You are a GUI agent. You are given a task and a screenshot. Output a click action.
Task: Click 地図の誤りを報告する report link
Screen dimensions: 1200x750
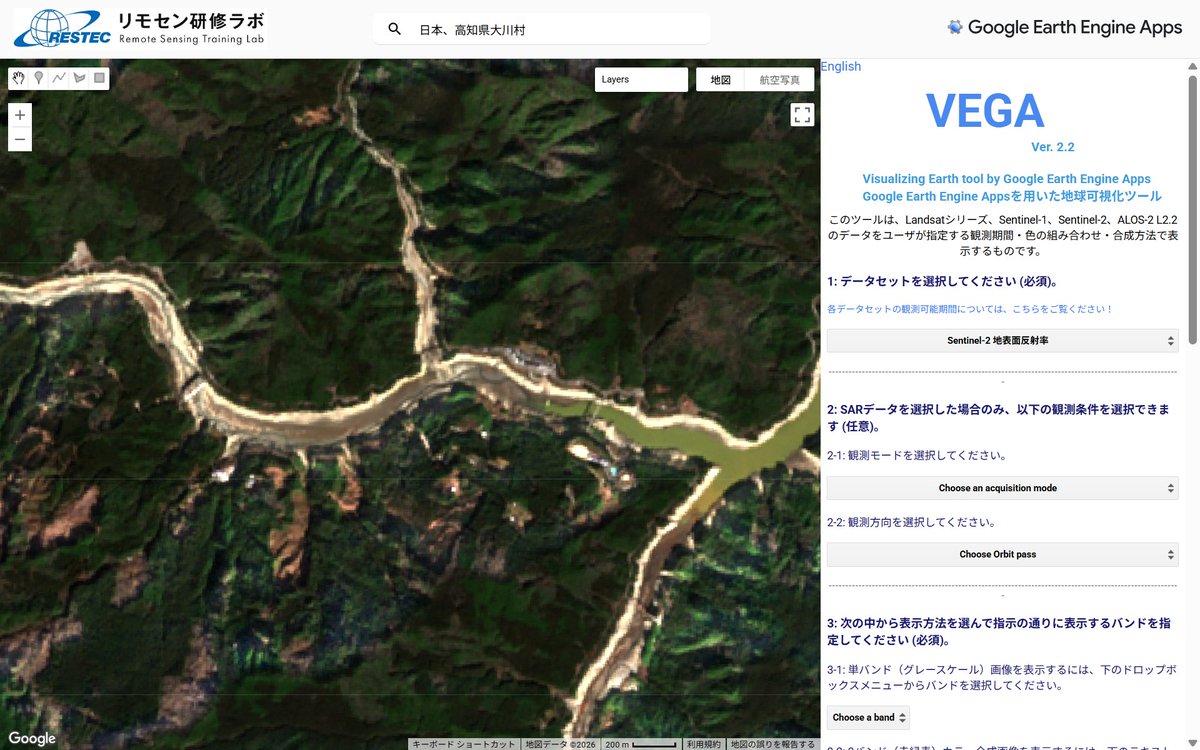pyautogui.click(x=772, y=744)
